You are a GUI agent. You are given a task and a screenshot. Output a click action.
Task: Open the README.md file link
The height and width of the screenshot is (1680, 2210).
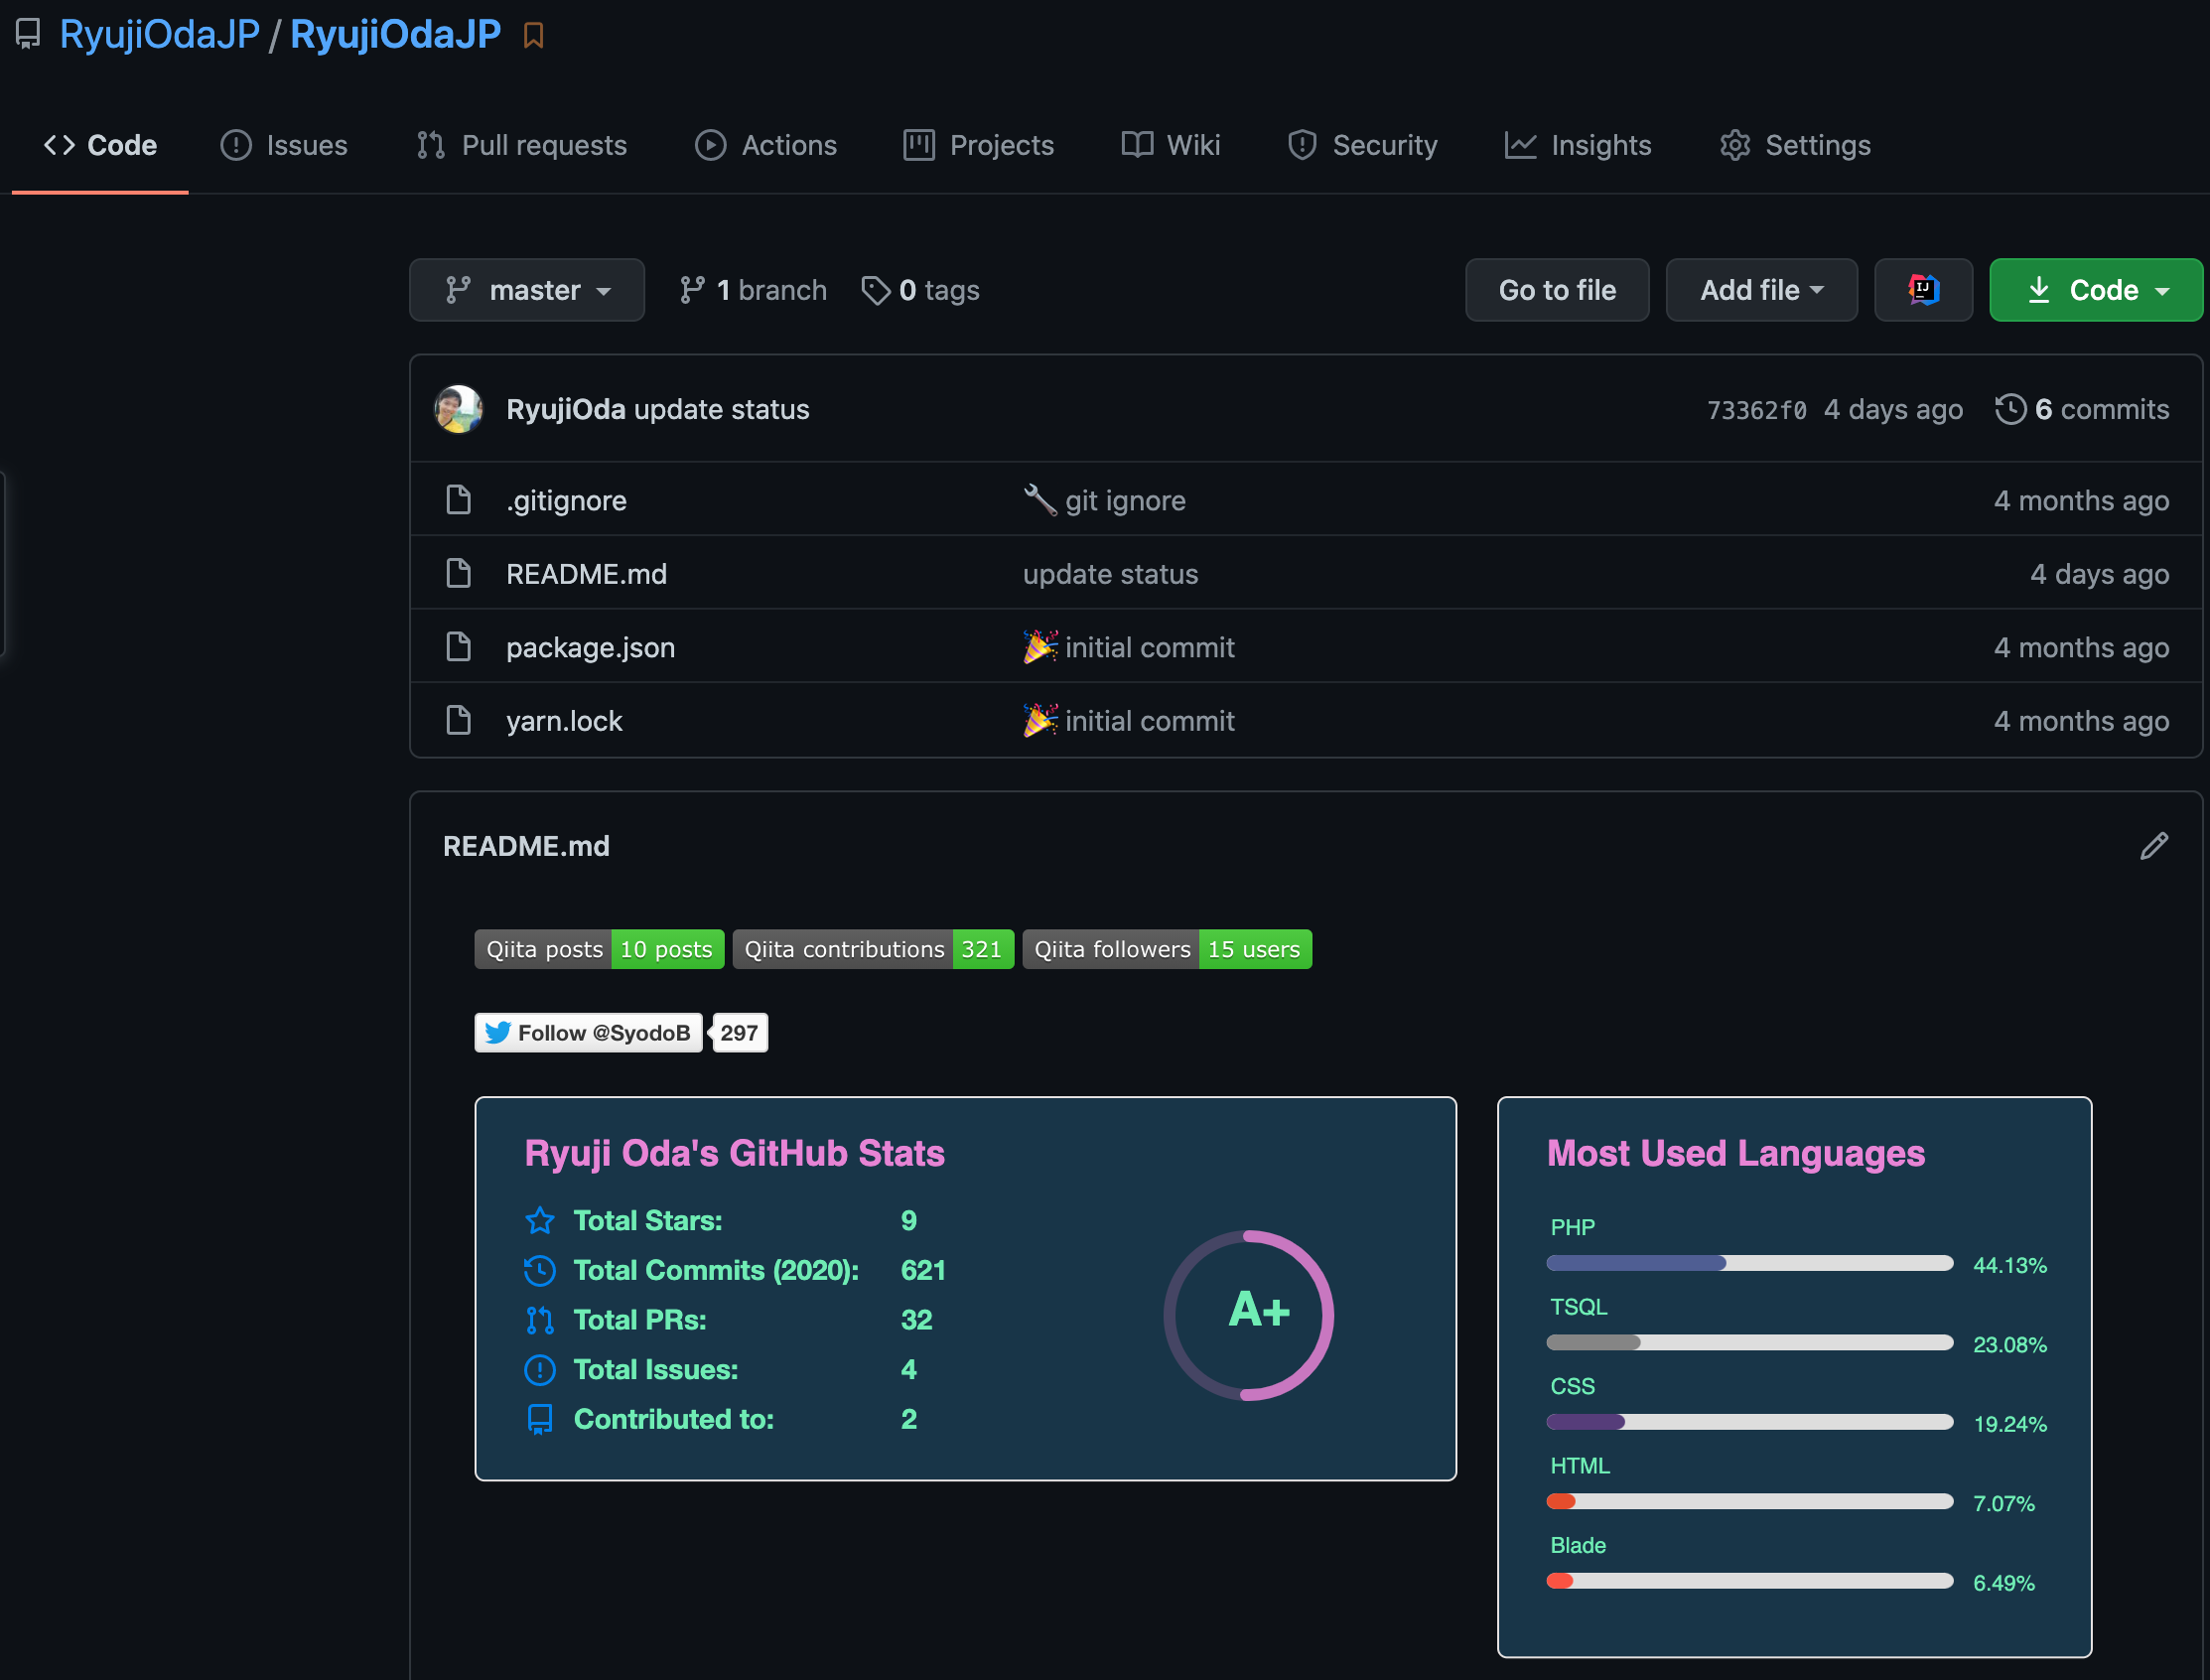click(586, 574)
